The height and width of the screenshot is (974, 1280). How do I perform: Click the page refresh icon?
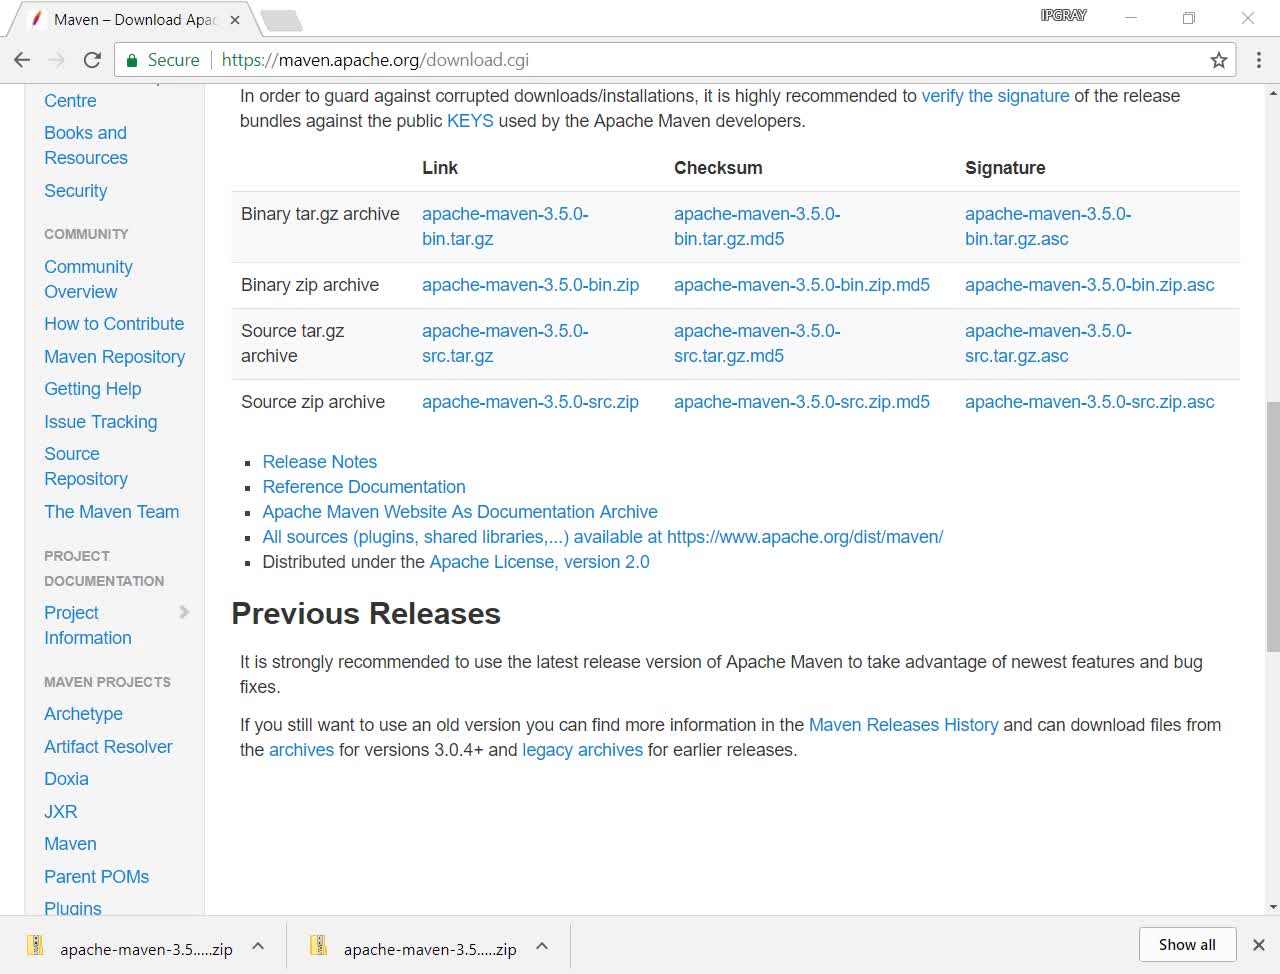pos(92,59)
